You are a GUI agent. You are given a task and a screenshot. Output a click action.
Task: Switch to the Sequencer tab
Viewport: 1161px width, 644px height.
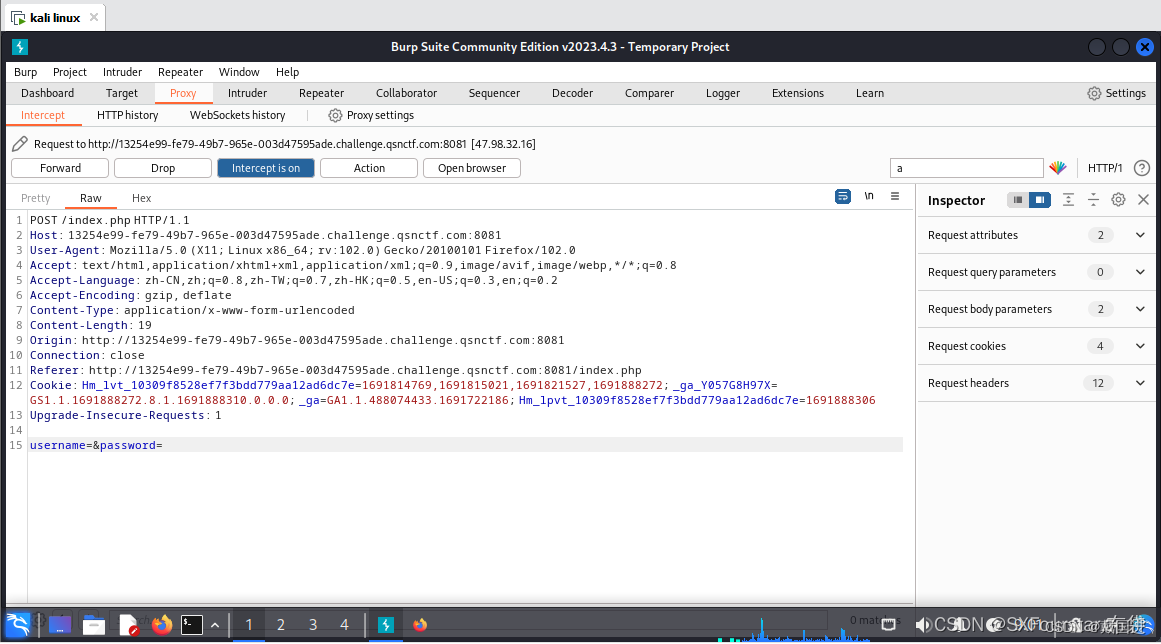[x=494, y=93]
